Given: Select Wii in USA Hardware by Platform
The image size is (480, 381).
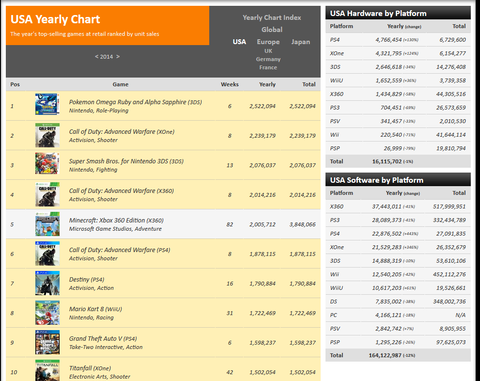Looking at the screenshot, I should tap(334, 135).
